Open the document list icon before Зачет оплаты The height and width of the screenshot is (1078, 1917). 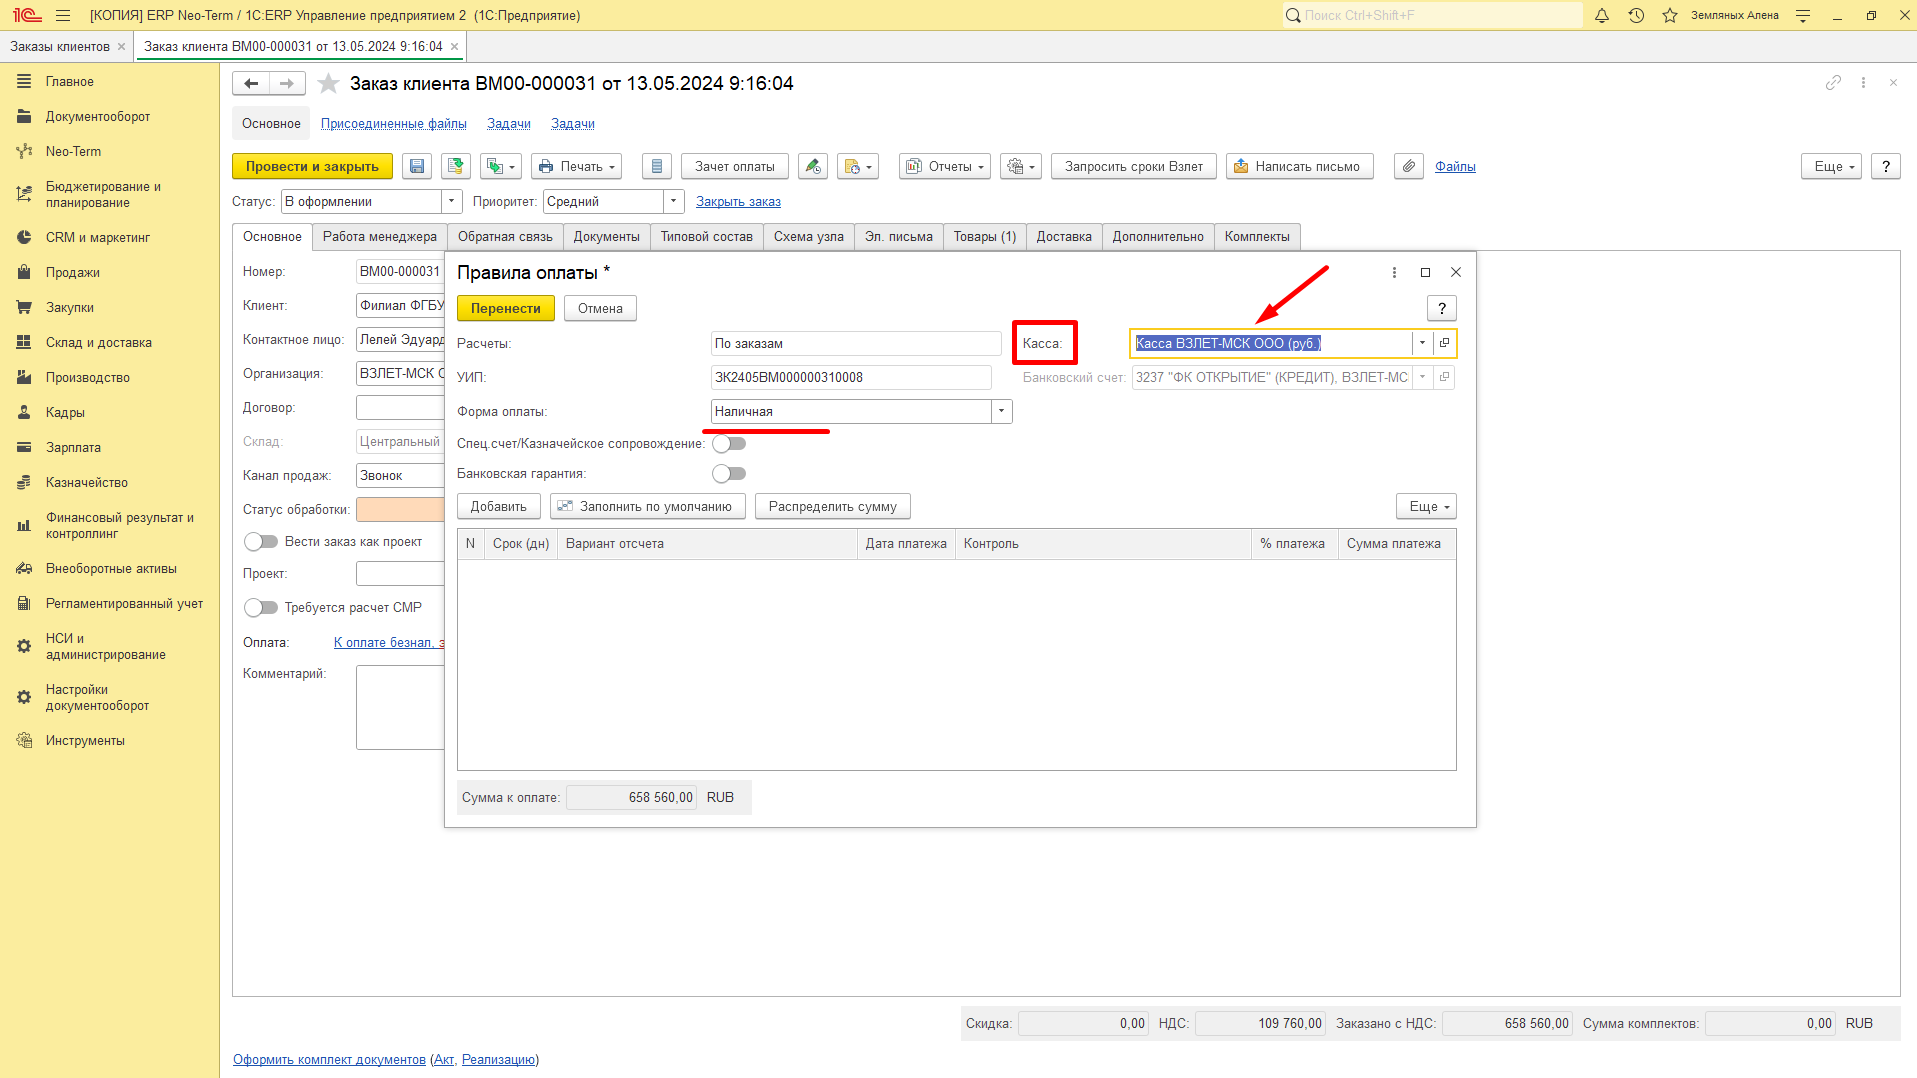point(657,167)
